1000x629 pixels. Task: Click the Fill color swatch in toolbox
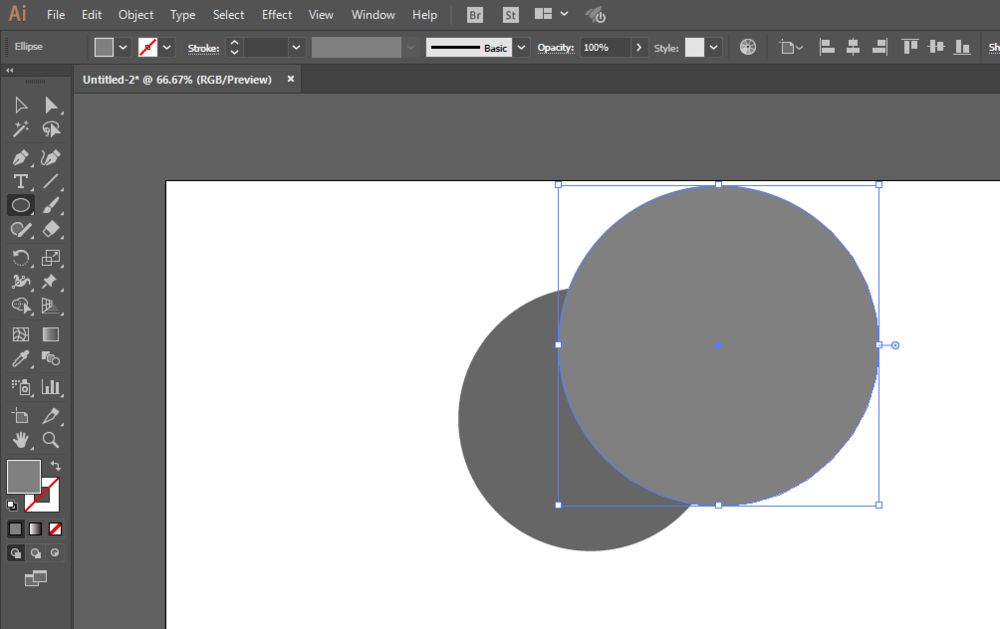tap(24, 477)
